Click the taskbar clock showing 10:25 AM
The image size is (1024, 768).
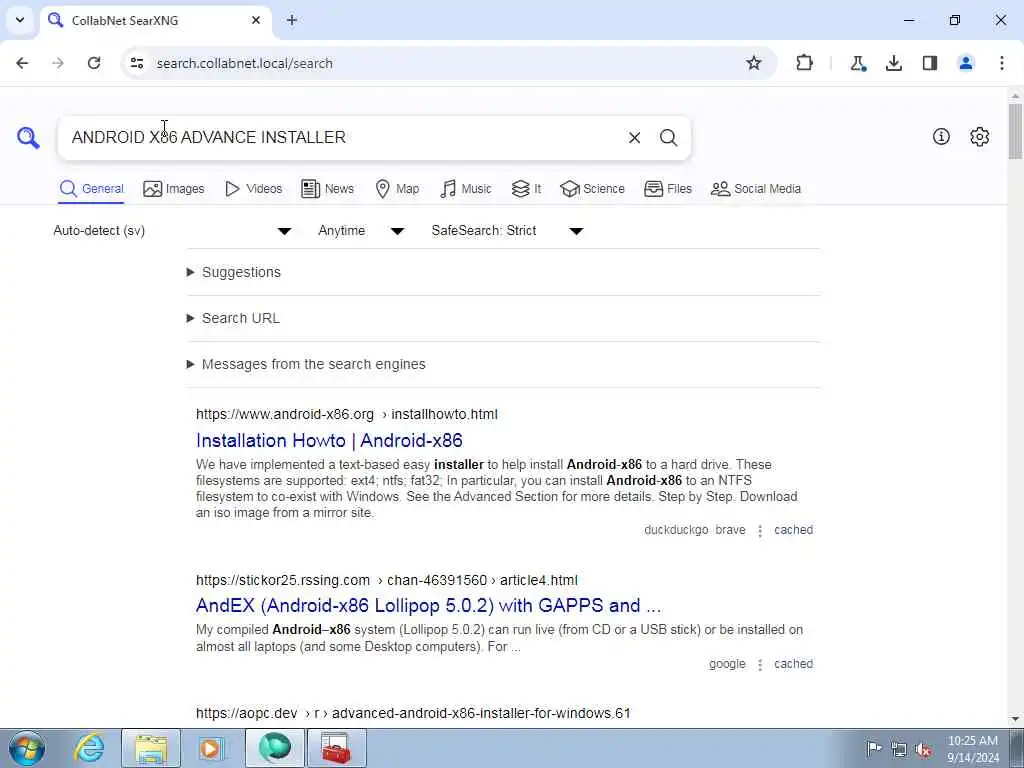(972, 749)
